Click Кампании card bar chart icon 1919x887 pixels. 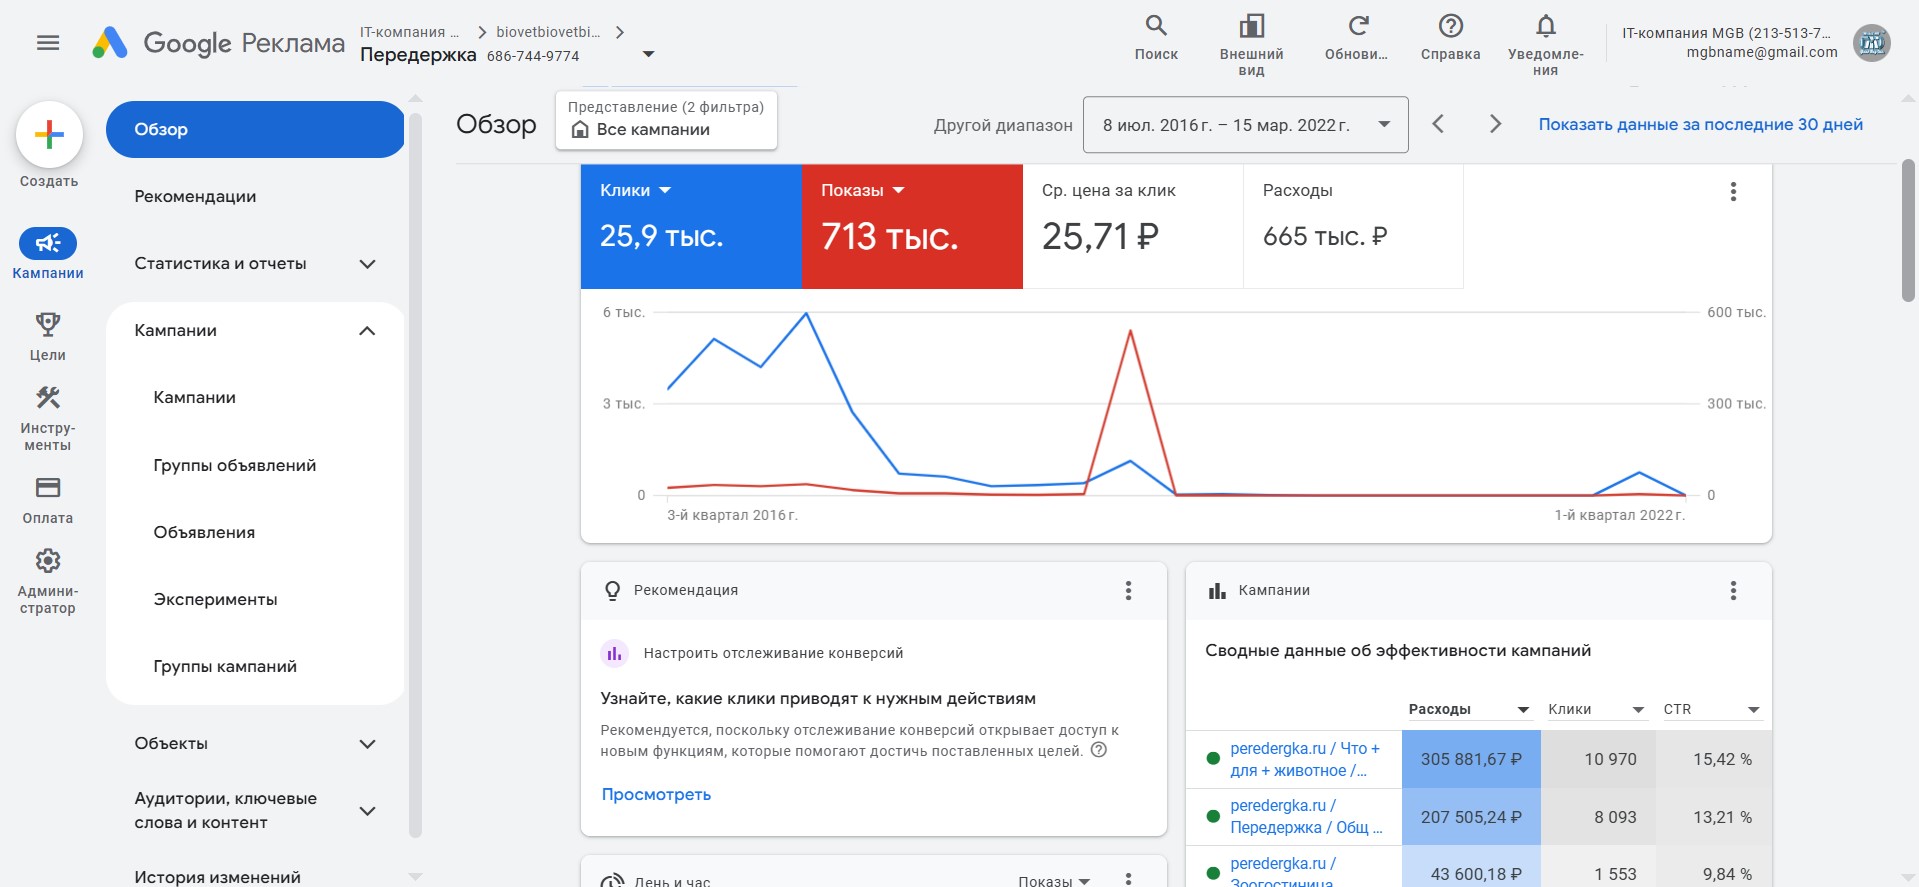pyautogui.click(x=1217, y=591)
